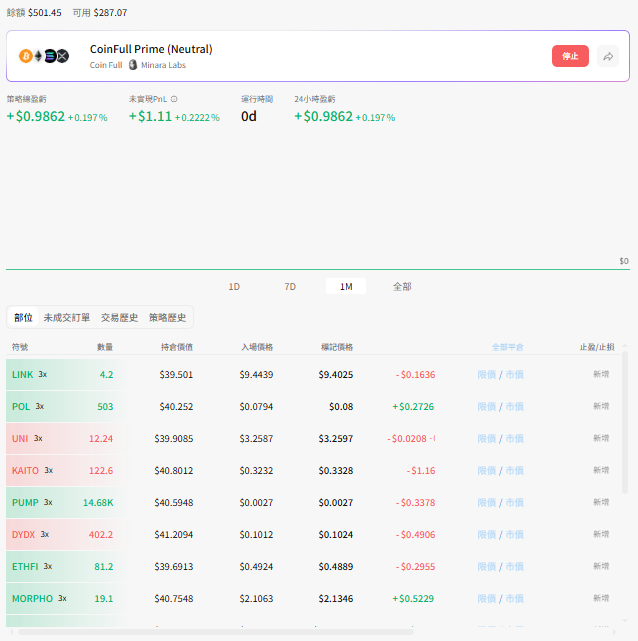This screenshot has height=641, width=638.
Task: Click 限價 in the POL row
Action: [x=487, y=406]
